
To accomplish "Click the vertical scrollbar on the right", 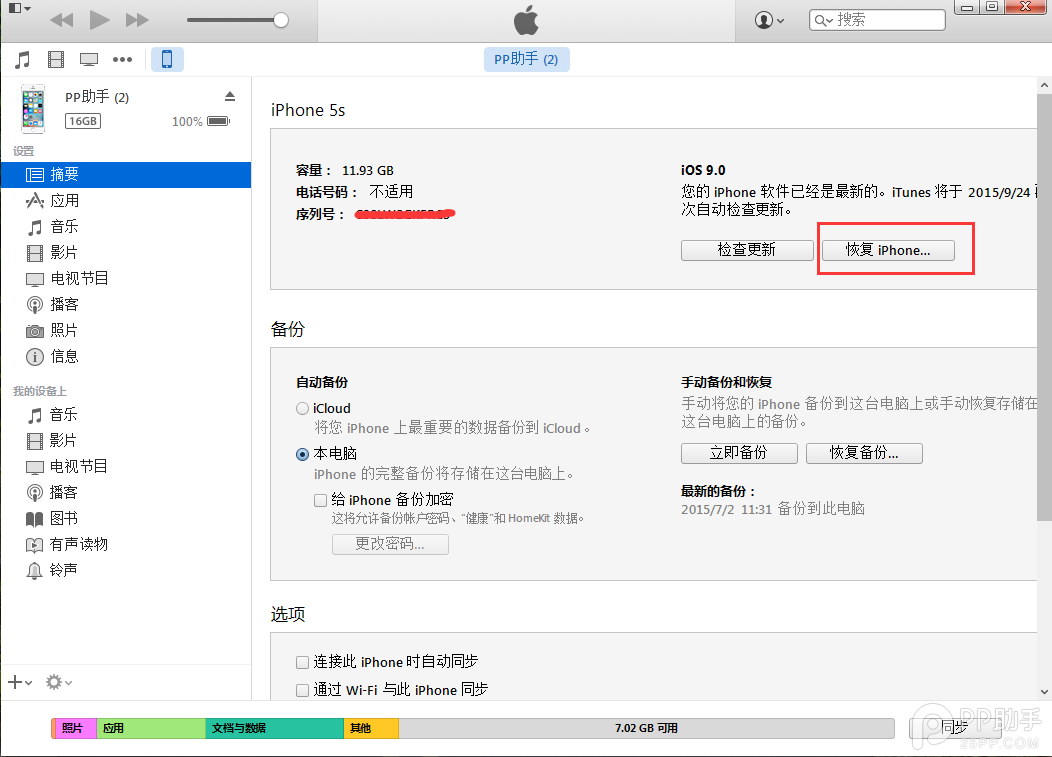I will pyautogui.click(x=1045, y=300).
